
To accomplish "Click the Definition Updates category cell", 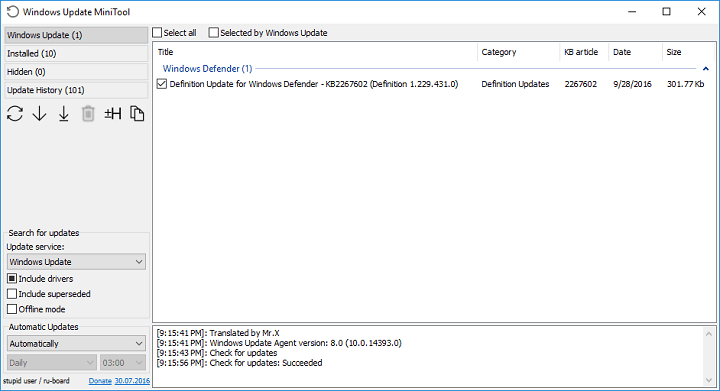I will [515, 84].
